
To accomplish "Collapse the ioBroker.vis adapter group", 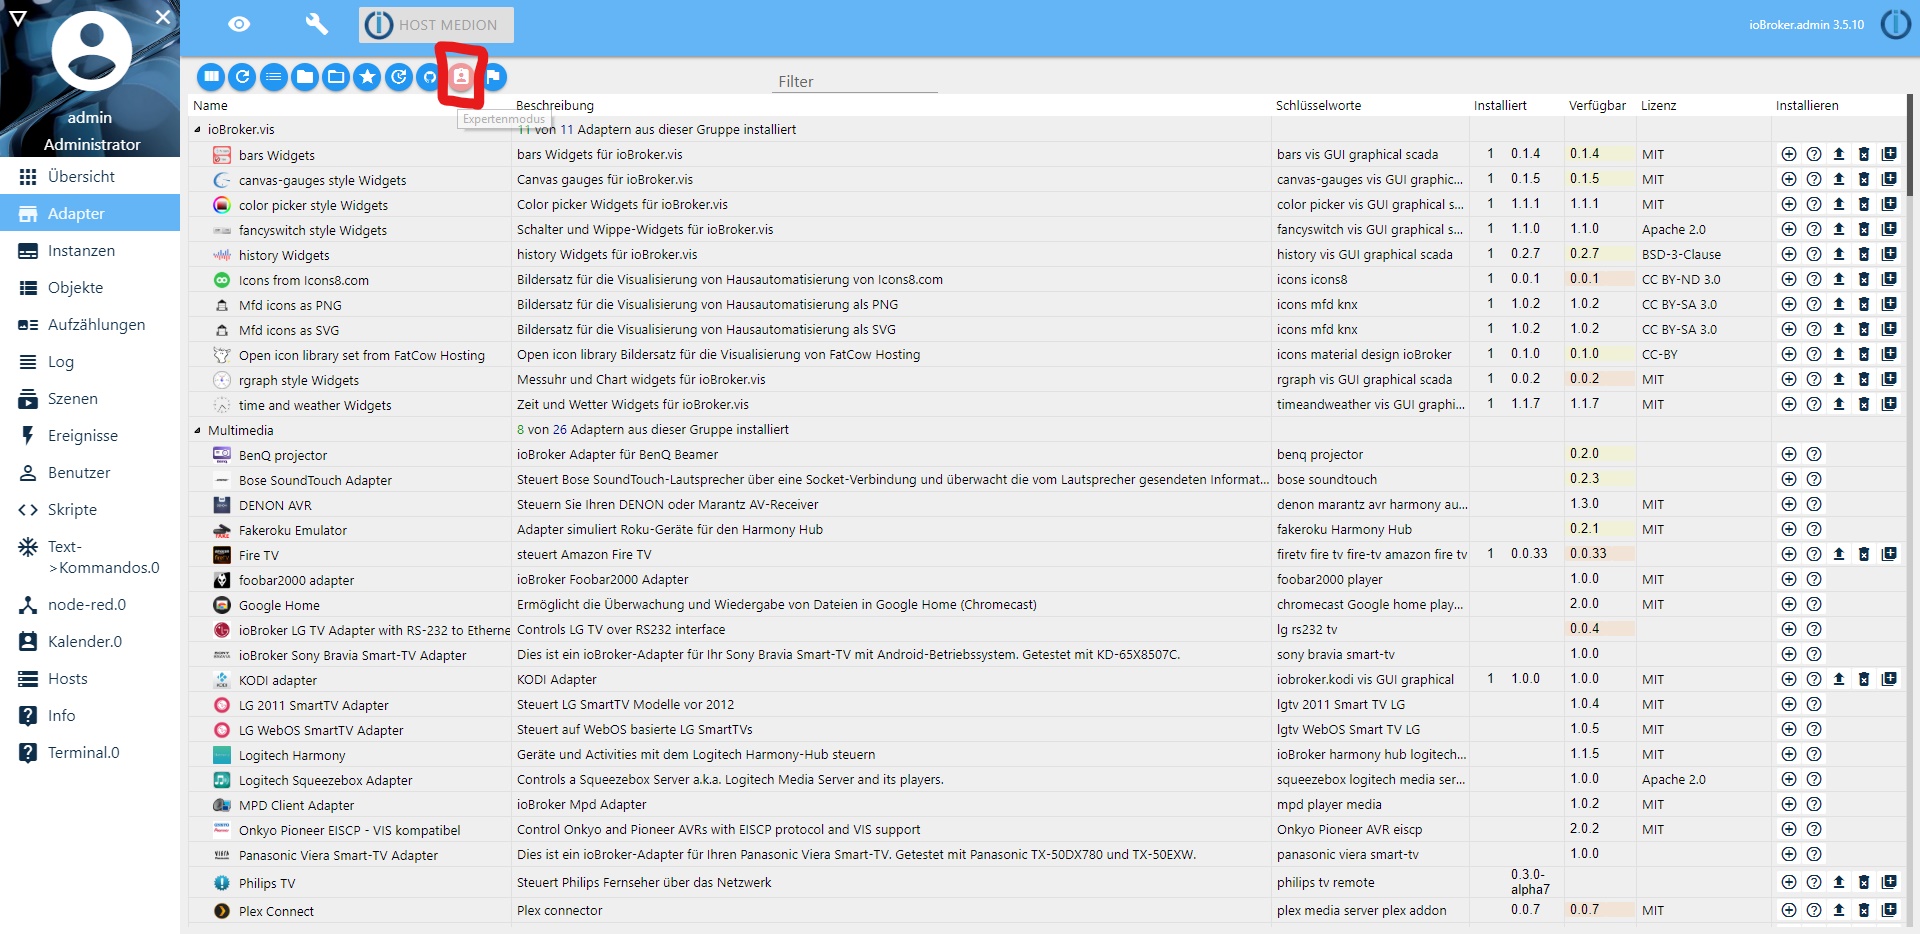I will 198,129.
